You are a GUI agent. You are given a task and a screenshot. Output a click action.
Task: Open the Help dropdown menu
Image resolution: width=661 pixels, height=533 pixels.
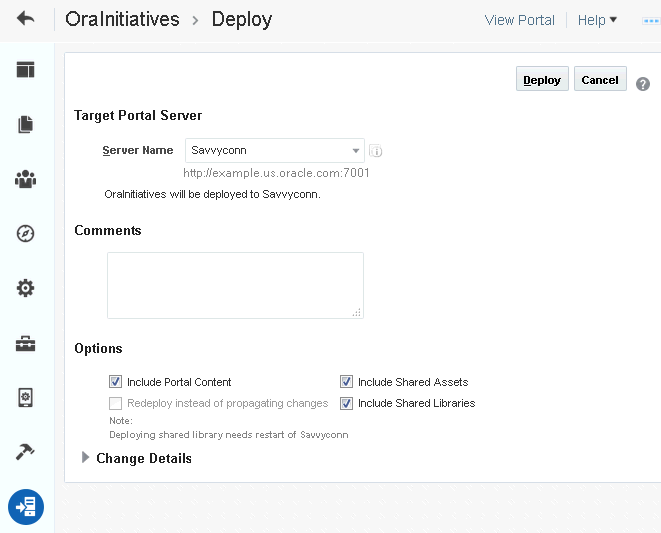coord(597,20)
